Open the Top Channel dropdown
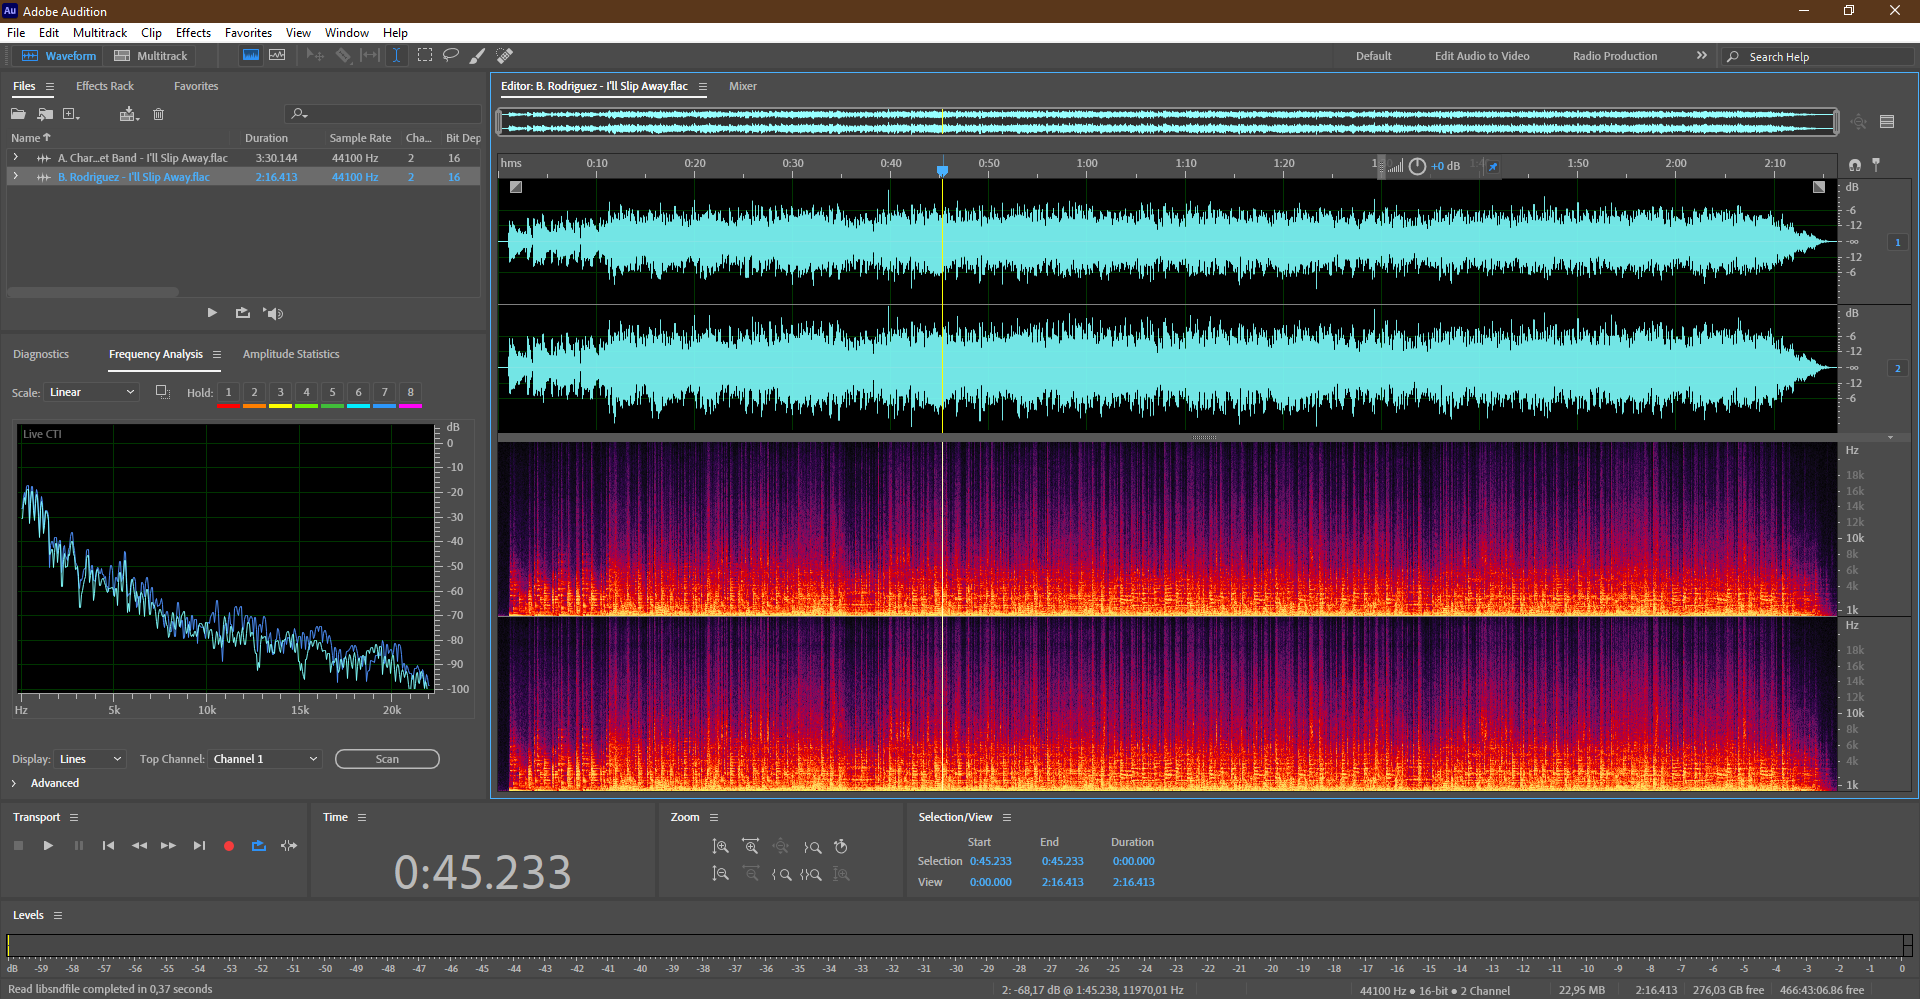This screenshot has height=999, width=1920. pos(266,759)
